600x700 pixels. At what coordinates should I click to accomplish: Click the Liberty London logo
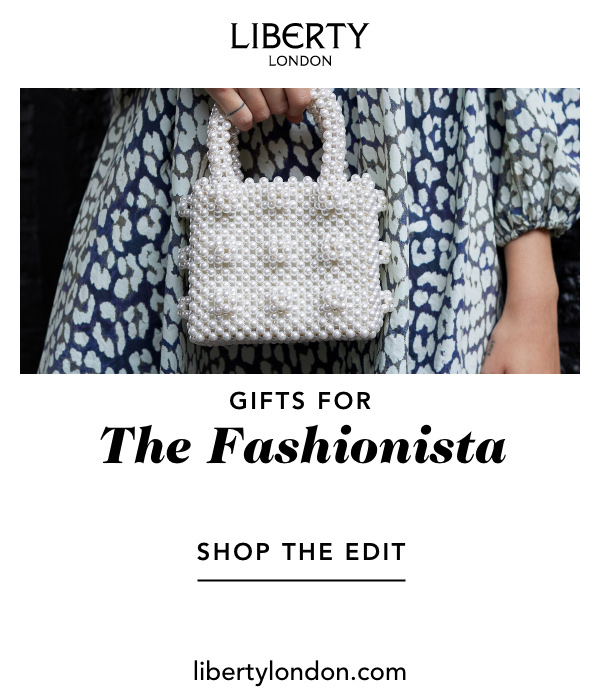(x=300, y=44)
